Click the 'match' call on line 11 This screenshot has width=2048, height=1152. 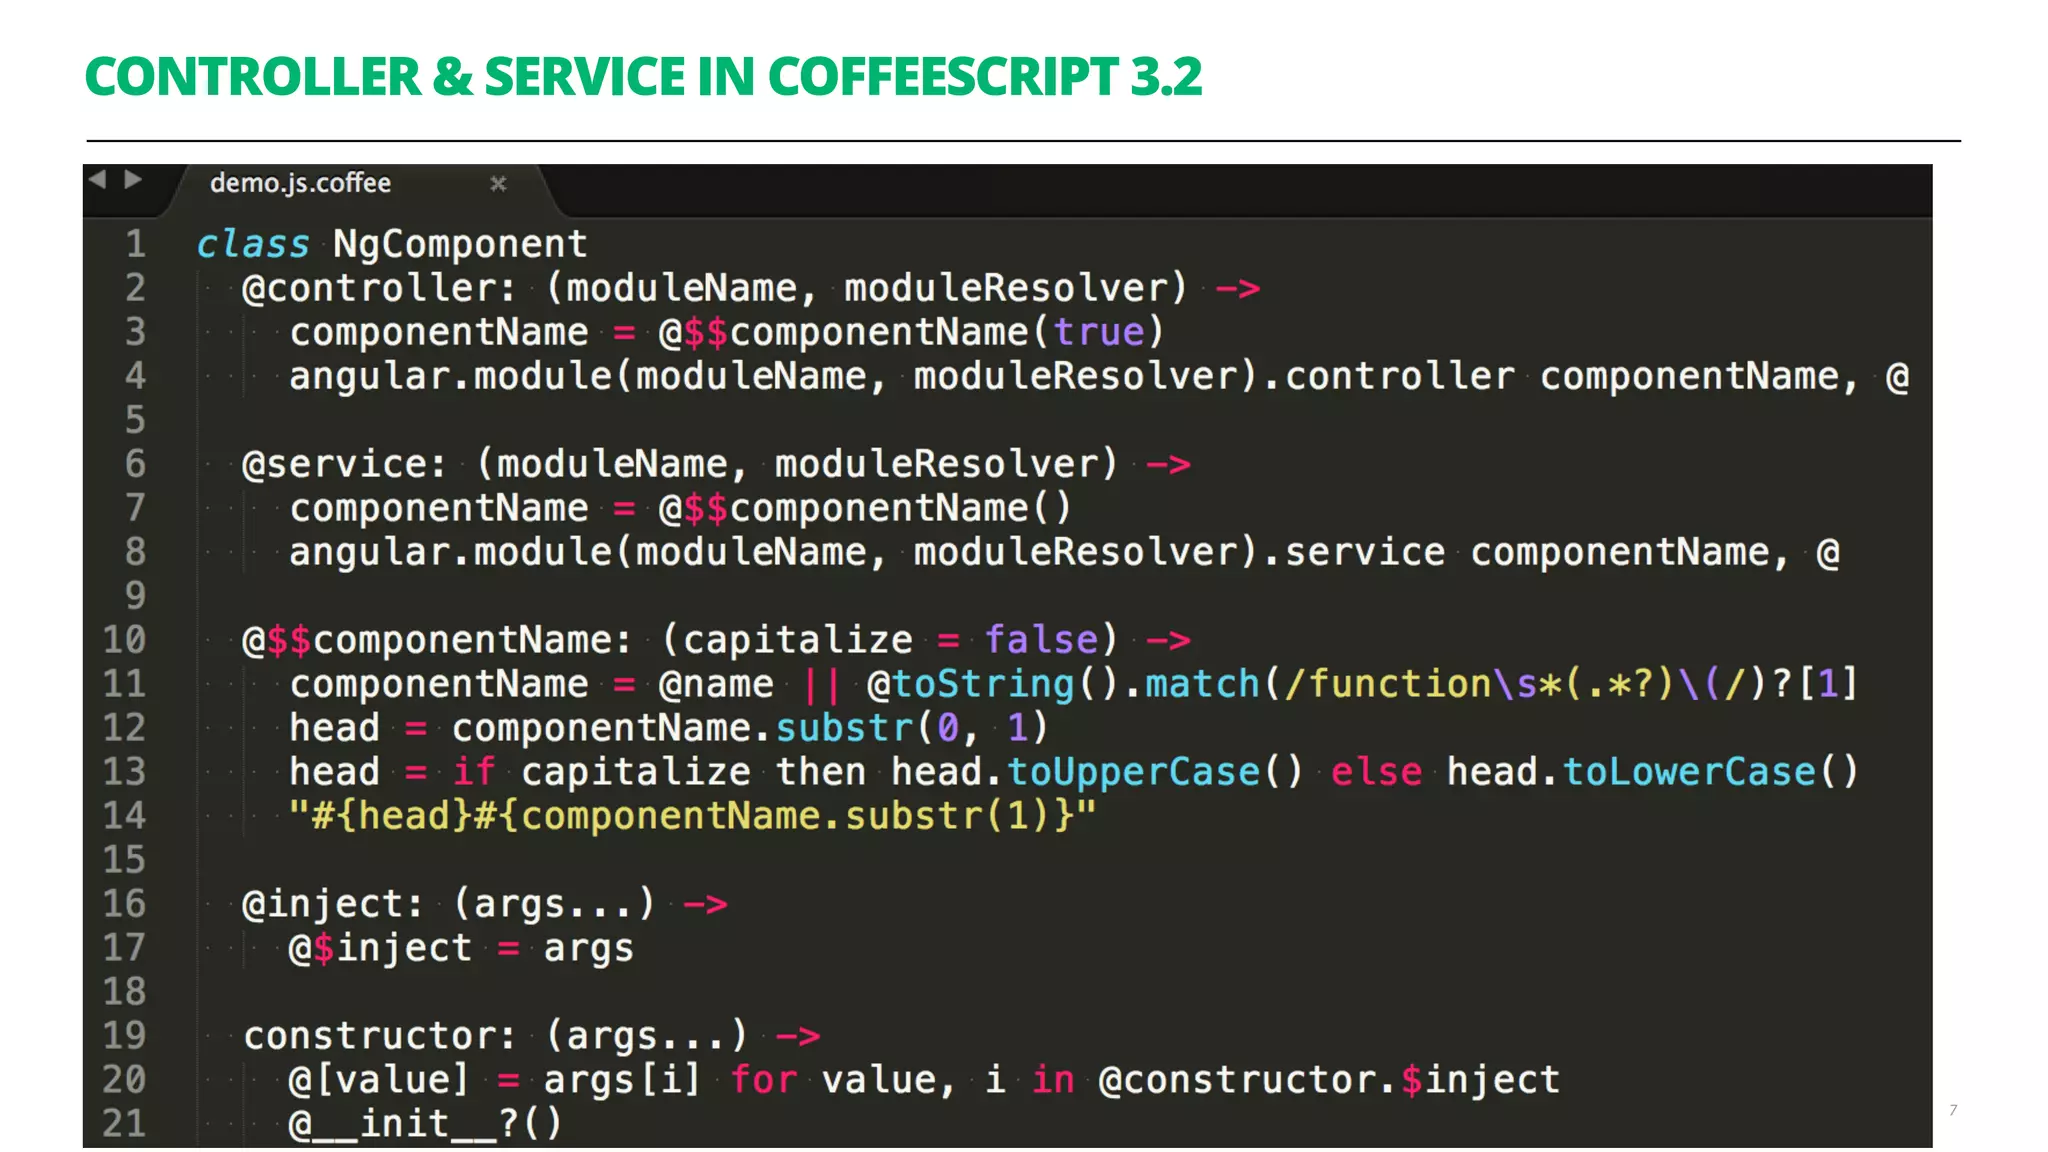[1201, 684]
